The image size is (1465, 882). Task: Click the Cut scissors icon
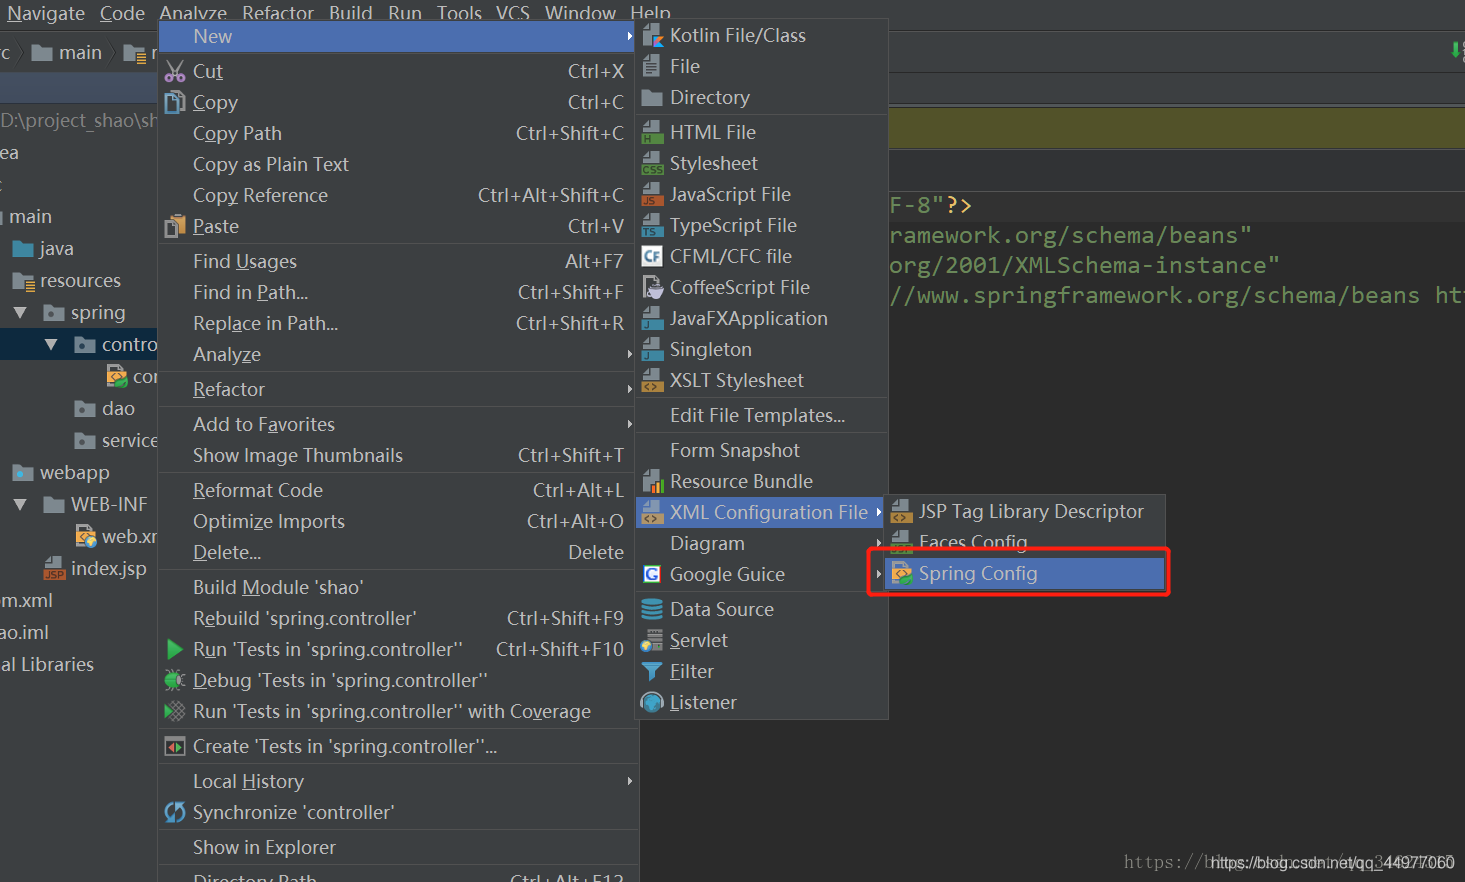coord(175,71)
